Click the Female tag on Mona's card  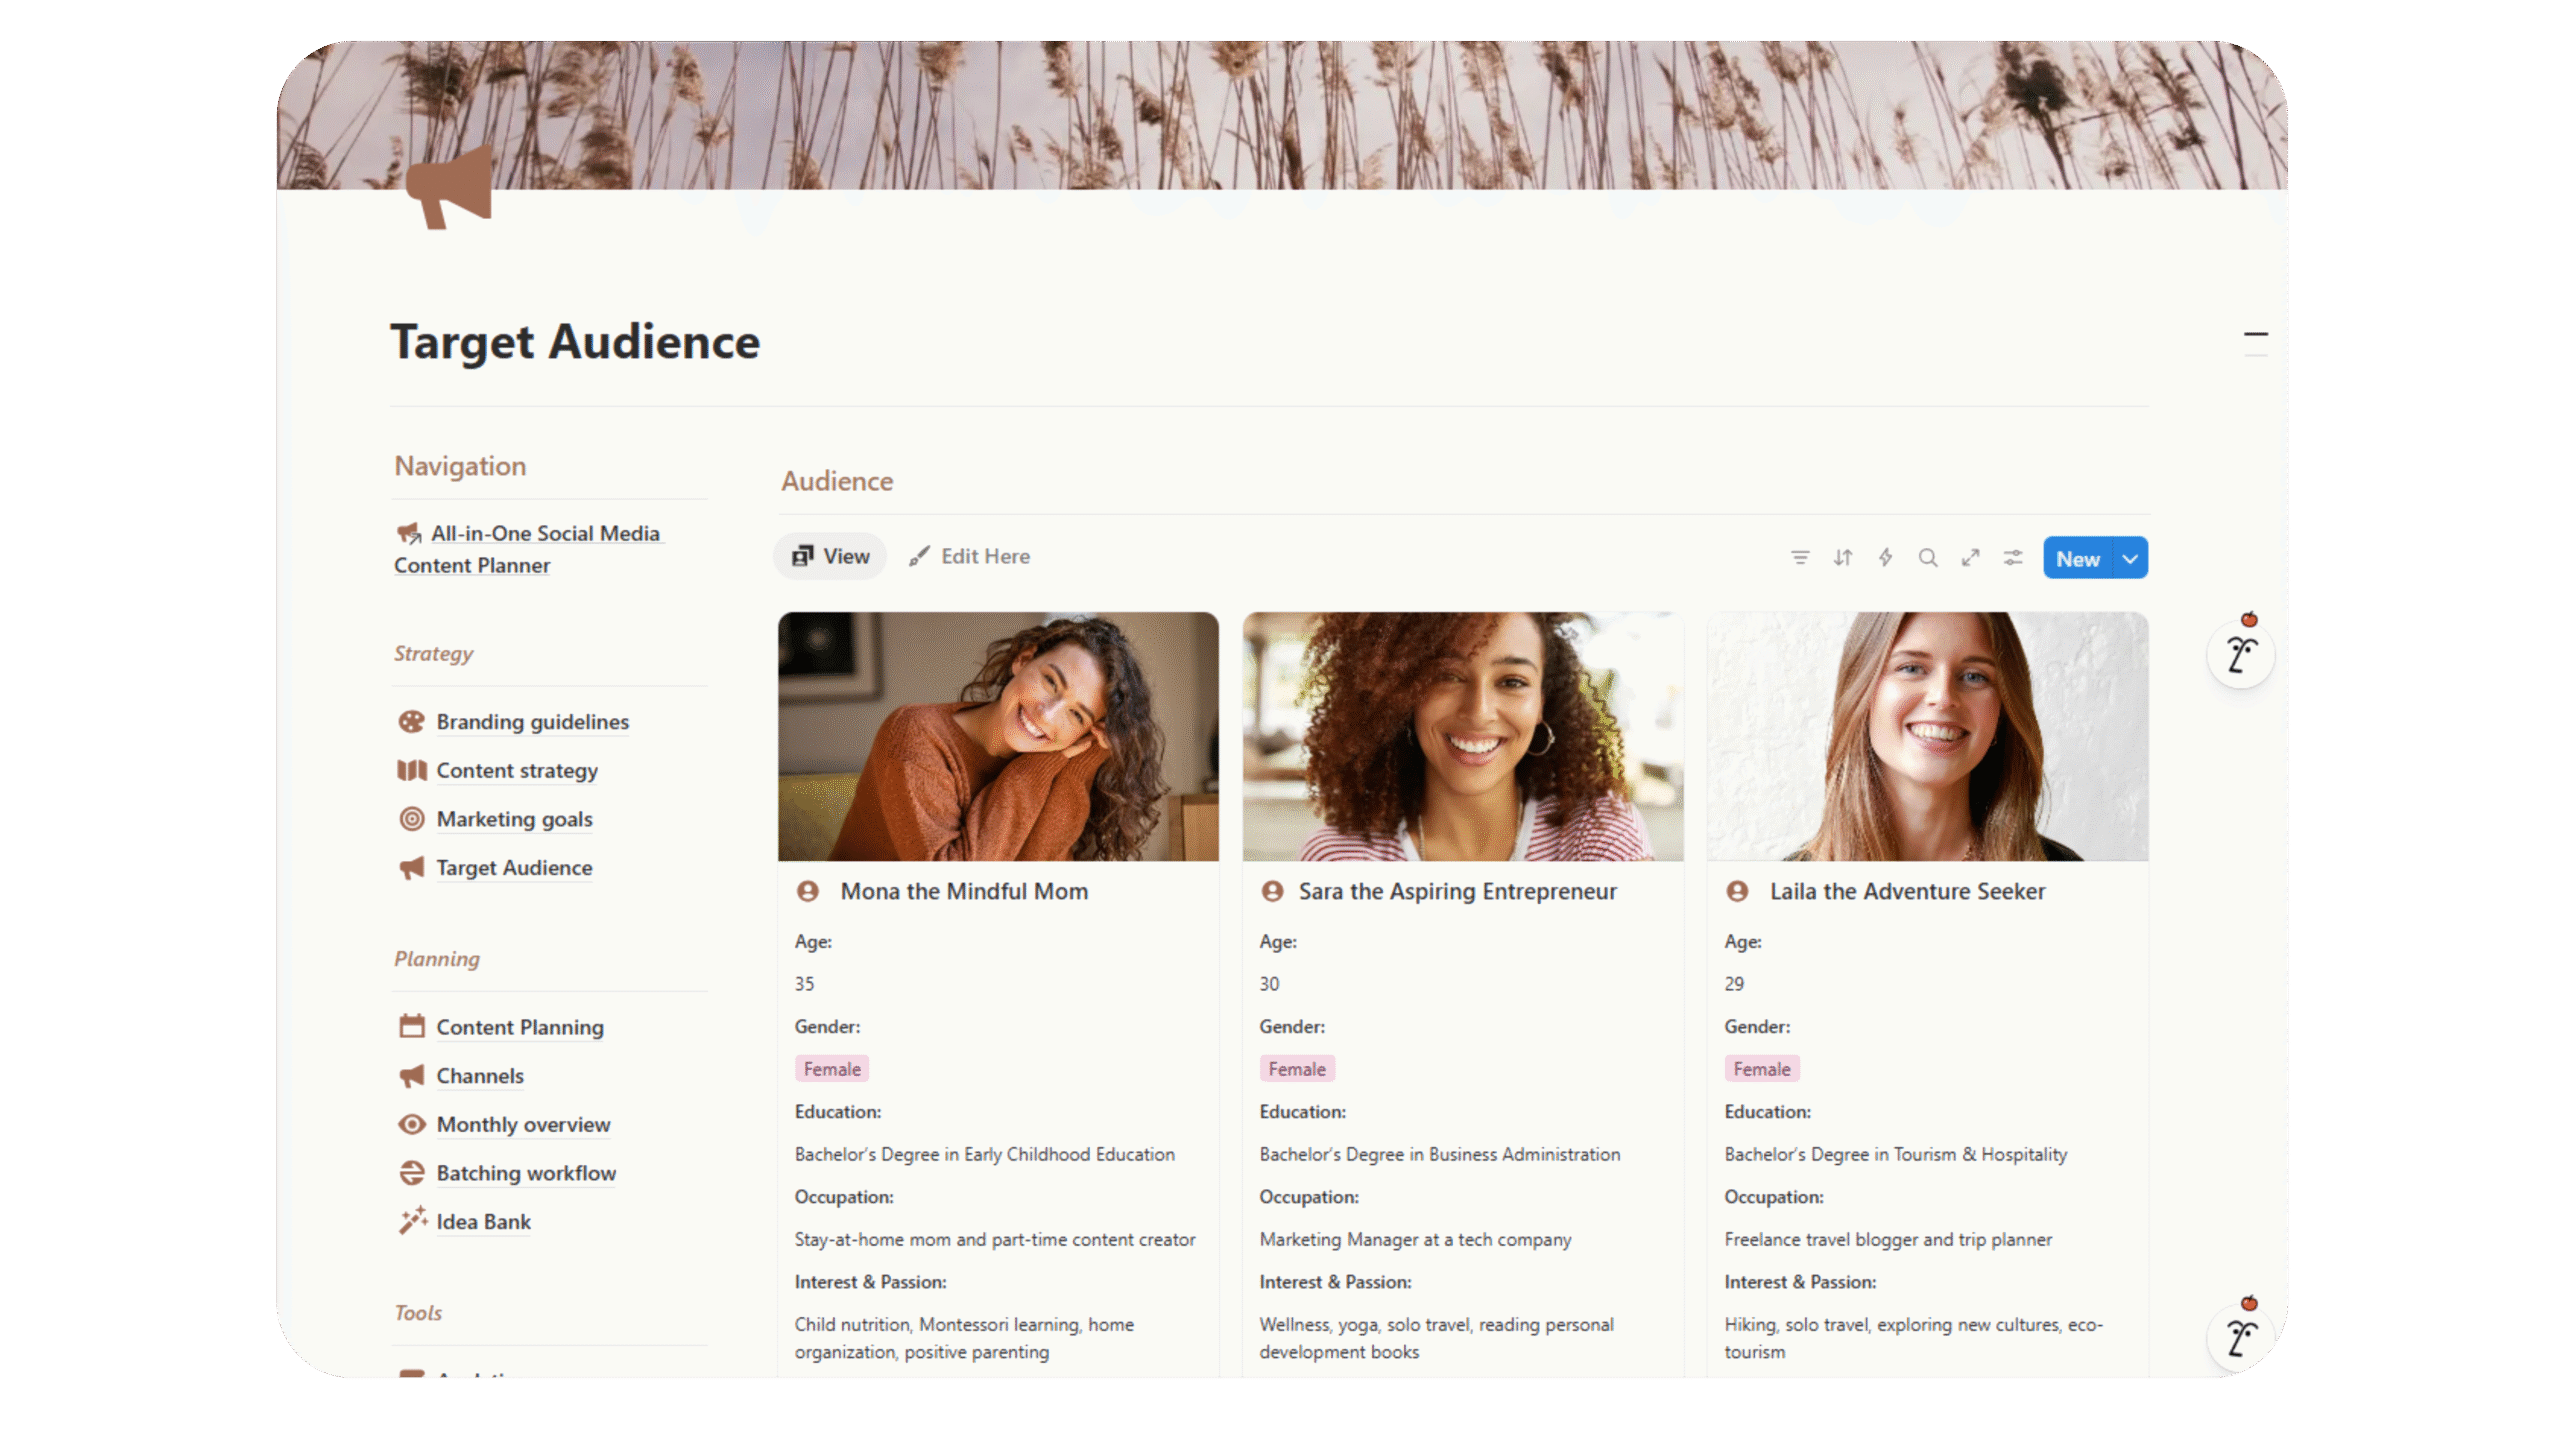(x=831, y=1069)
